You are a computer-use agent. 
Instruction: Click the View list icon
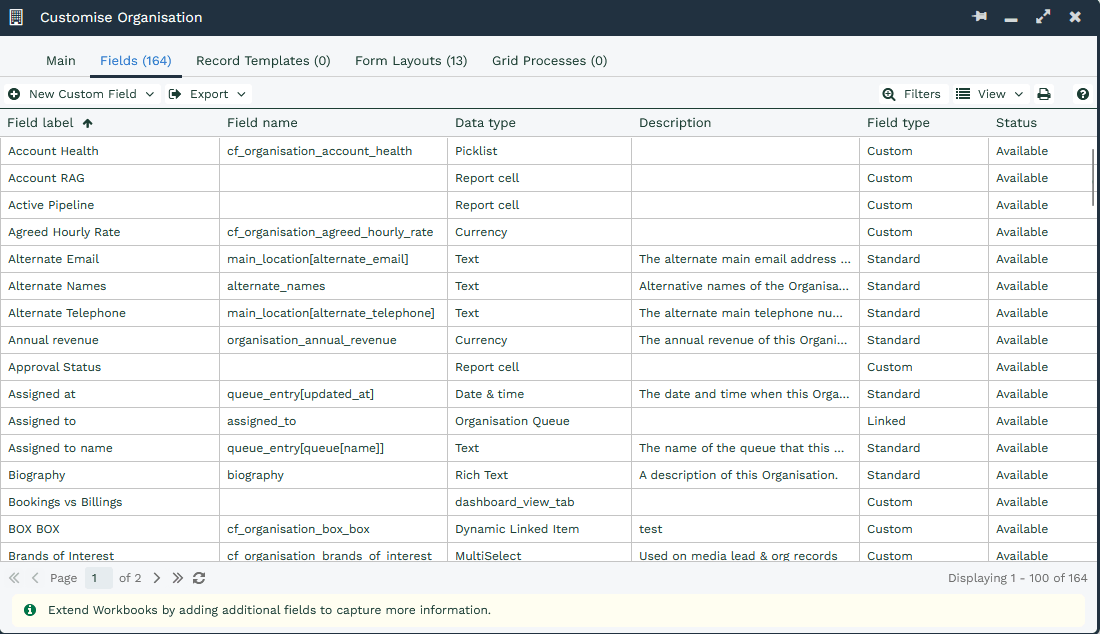(x=963, y=94)
